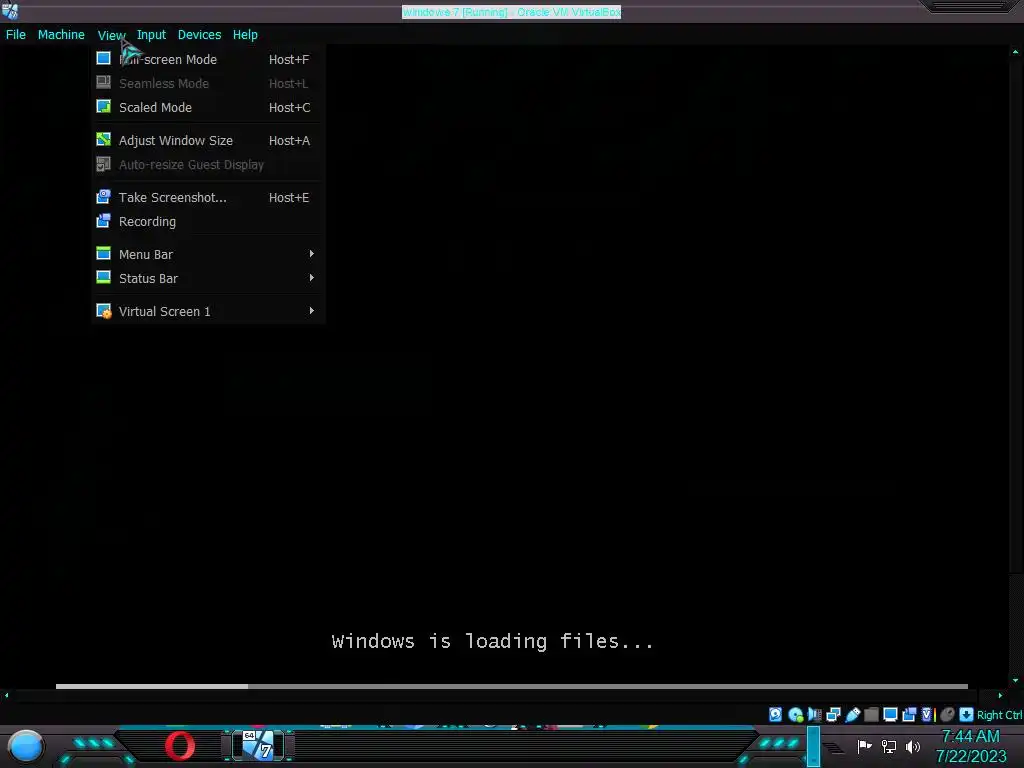Click the horizontal scrollbar left arrow
Screen dimensions: 1024x768
click(x=7, y=696)
